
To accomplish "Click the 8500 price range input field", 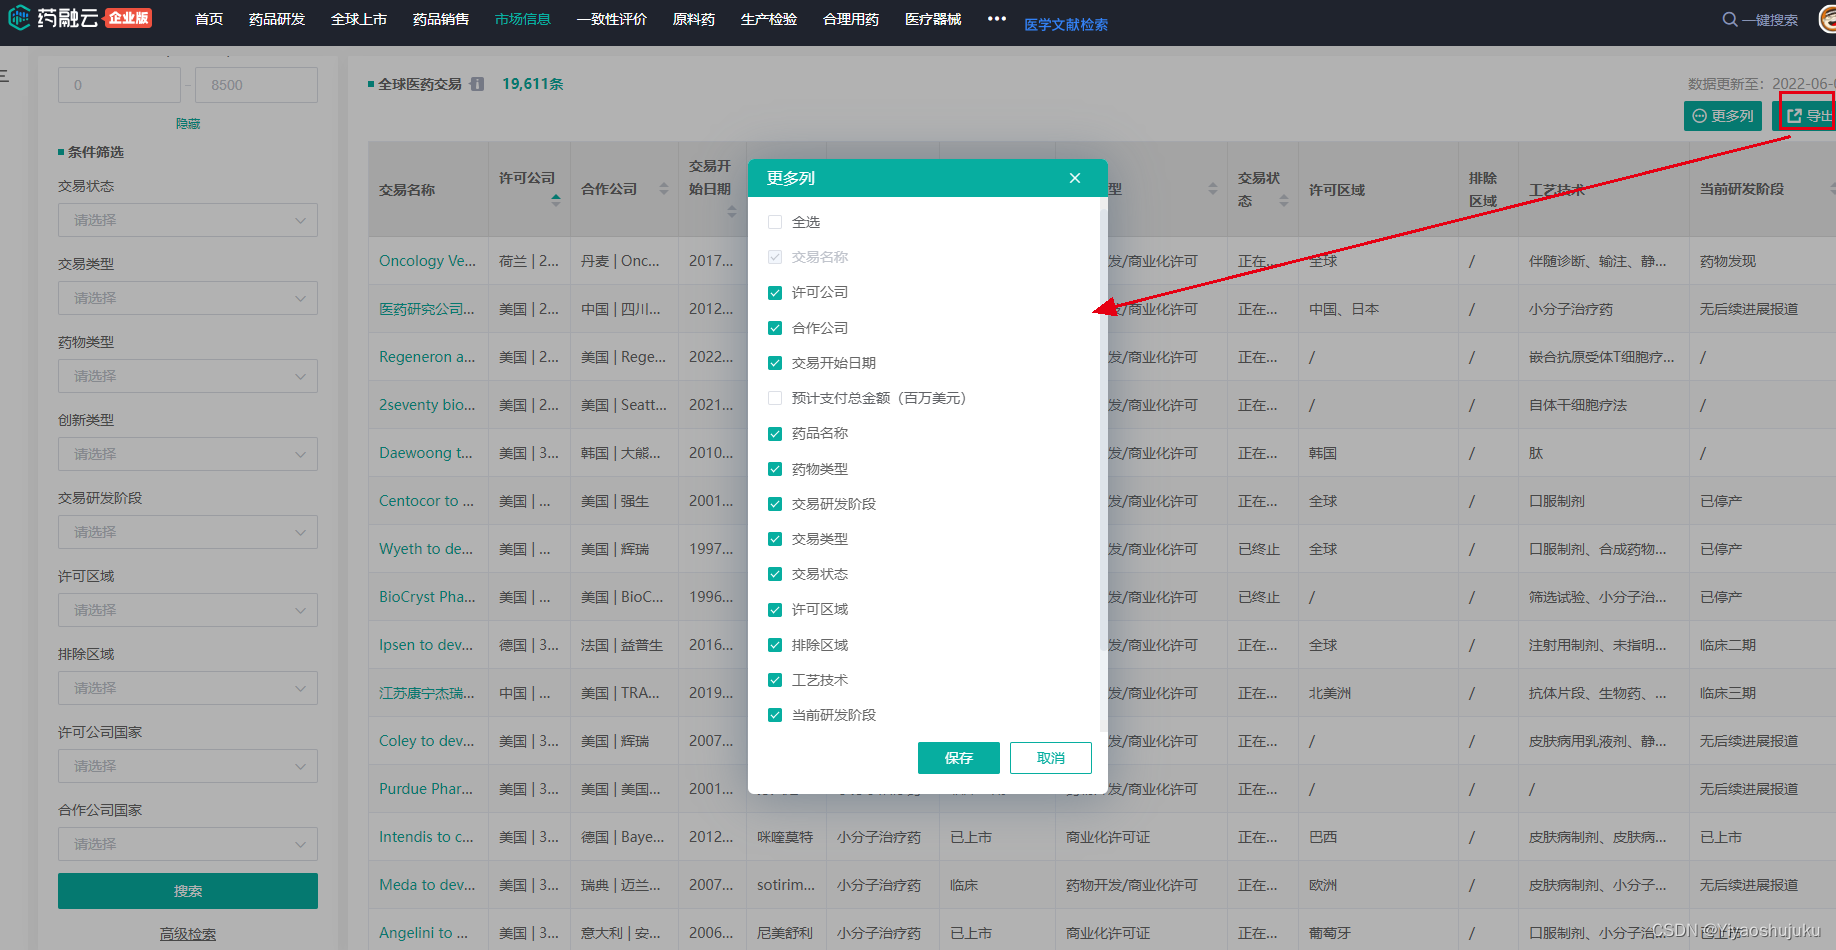I will click(x=256, y=85).
